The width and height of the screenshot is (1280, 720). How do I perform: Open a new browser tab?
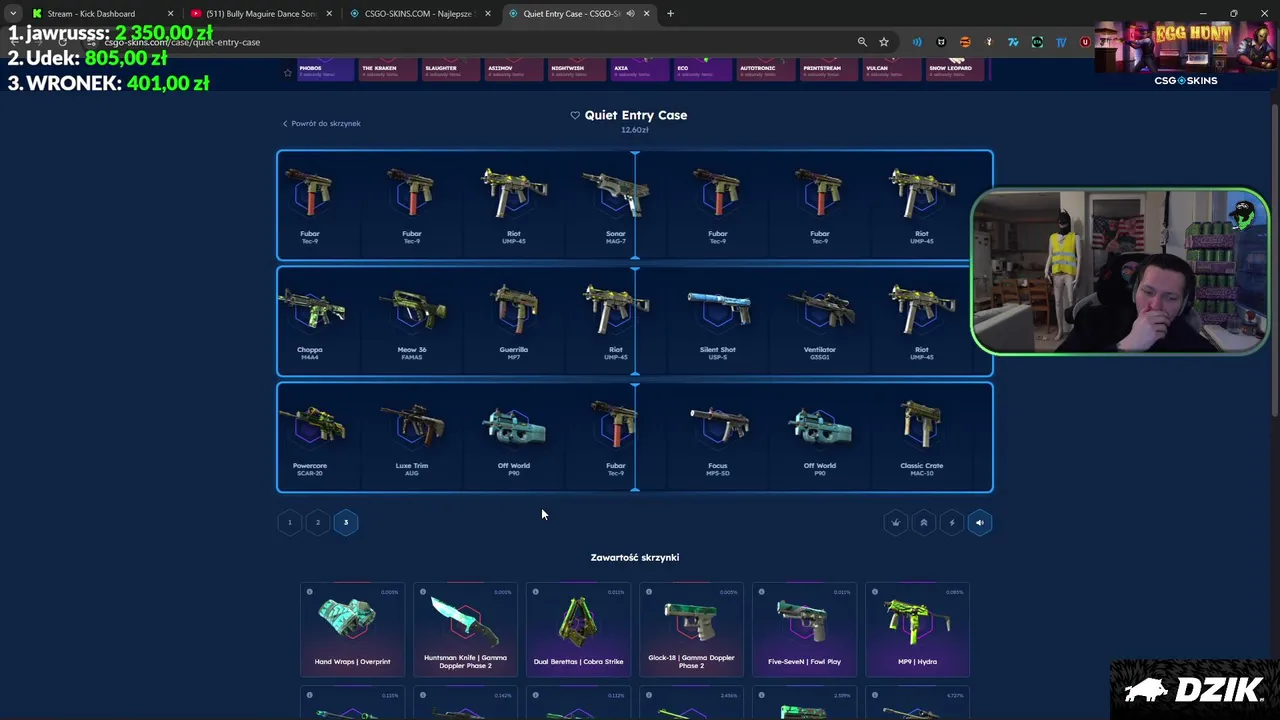(x=670, y=13)
